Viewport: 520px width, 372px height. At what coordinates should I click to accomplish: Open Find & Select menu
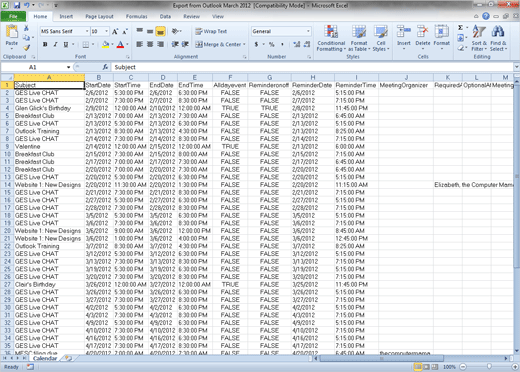pyautogui.click(x=498, y=38)
